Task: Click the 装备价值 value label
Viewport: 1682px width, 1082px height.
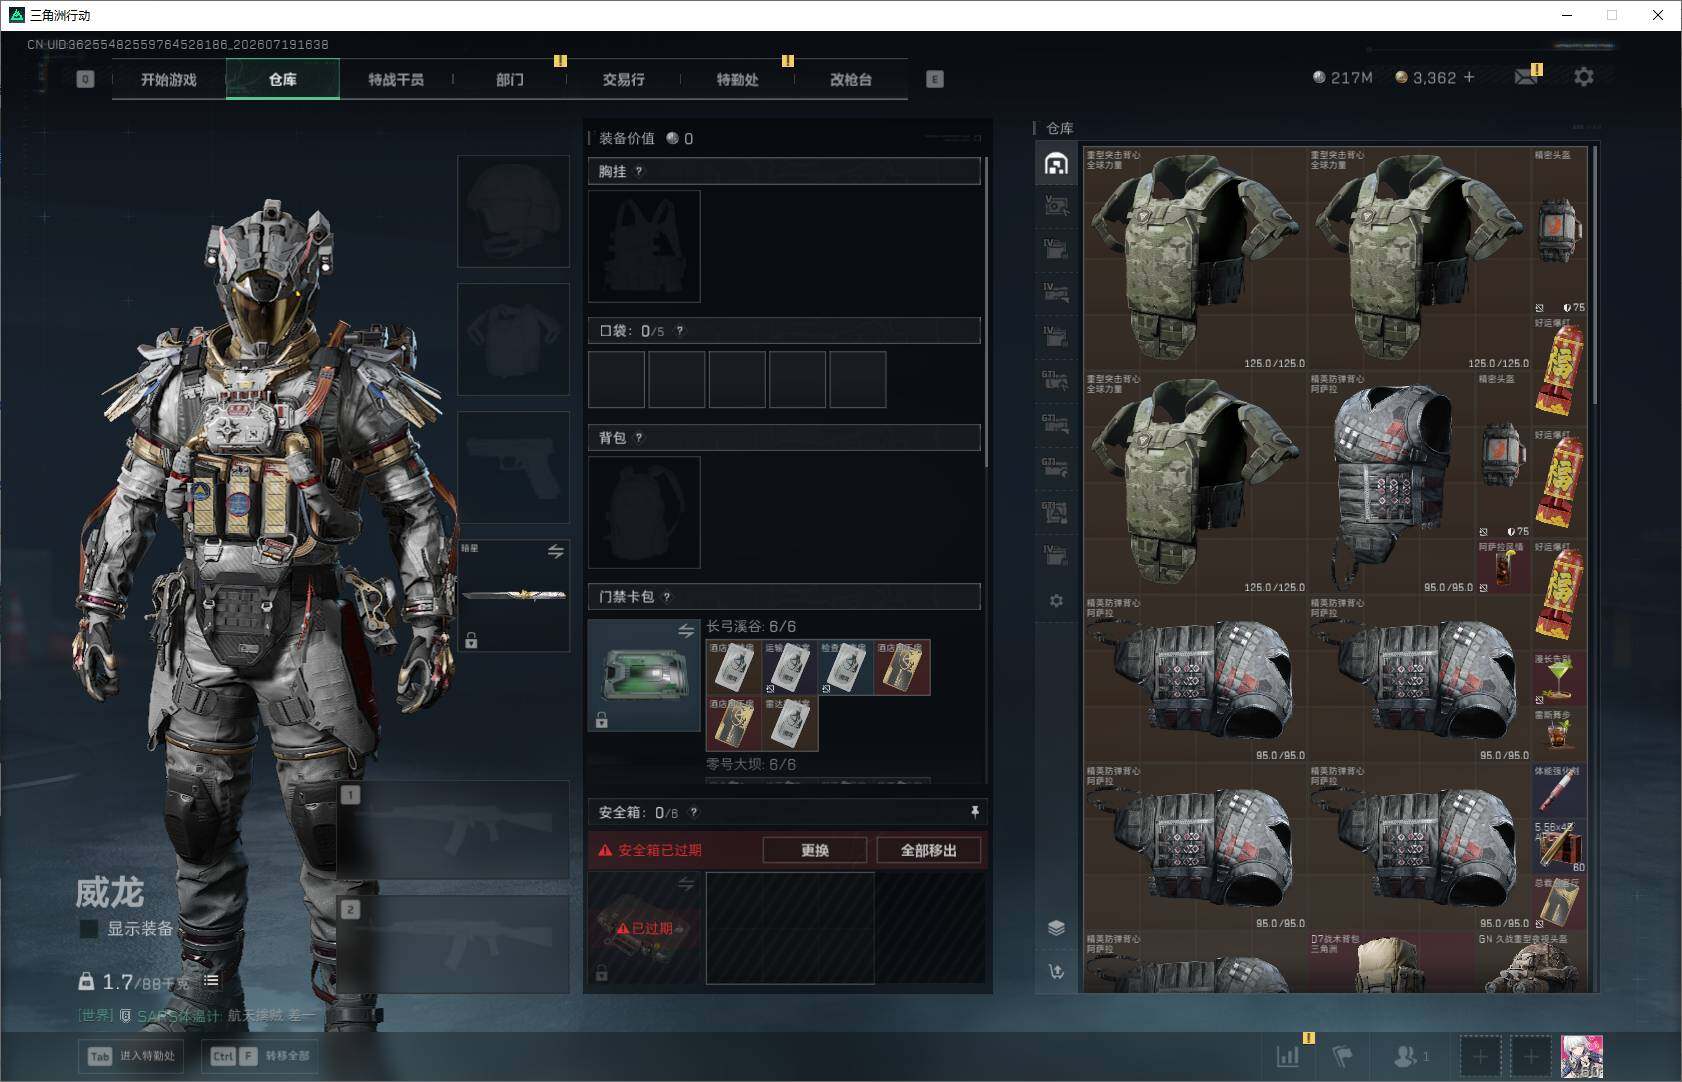Action: (x=645, y=138)
